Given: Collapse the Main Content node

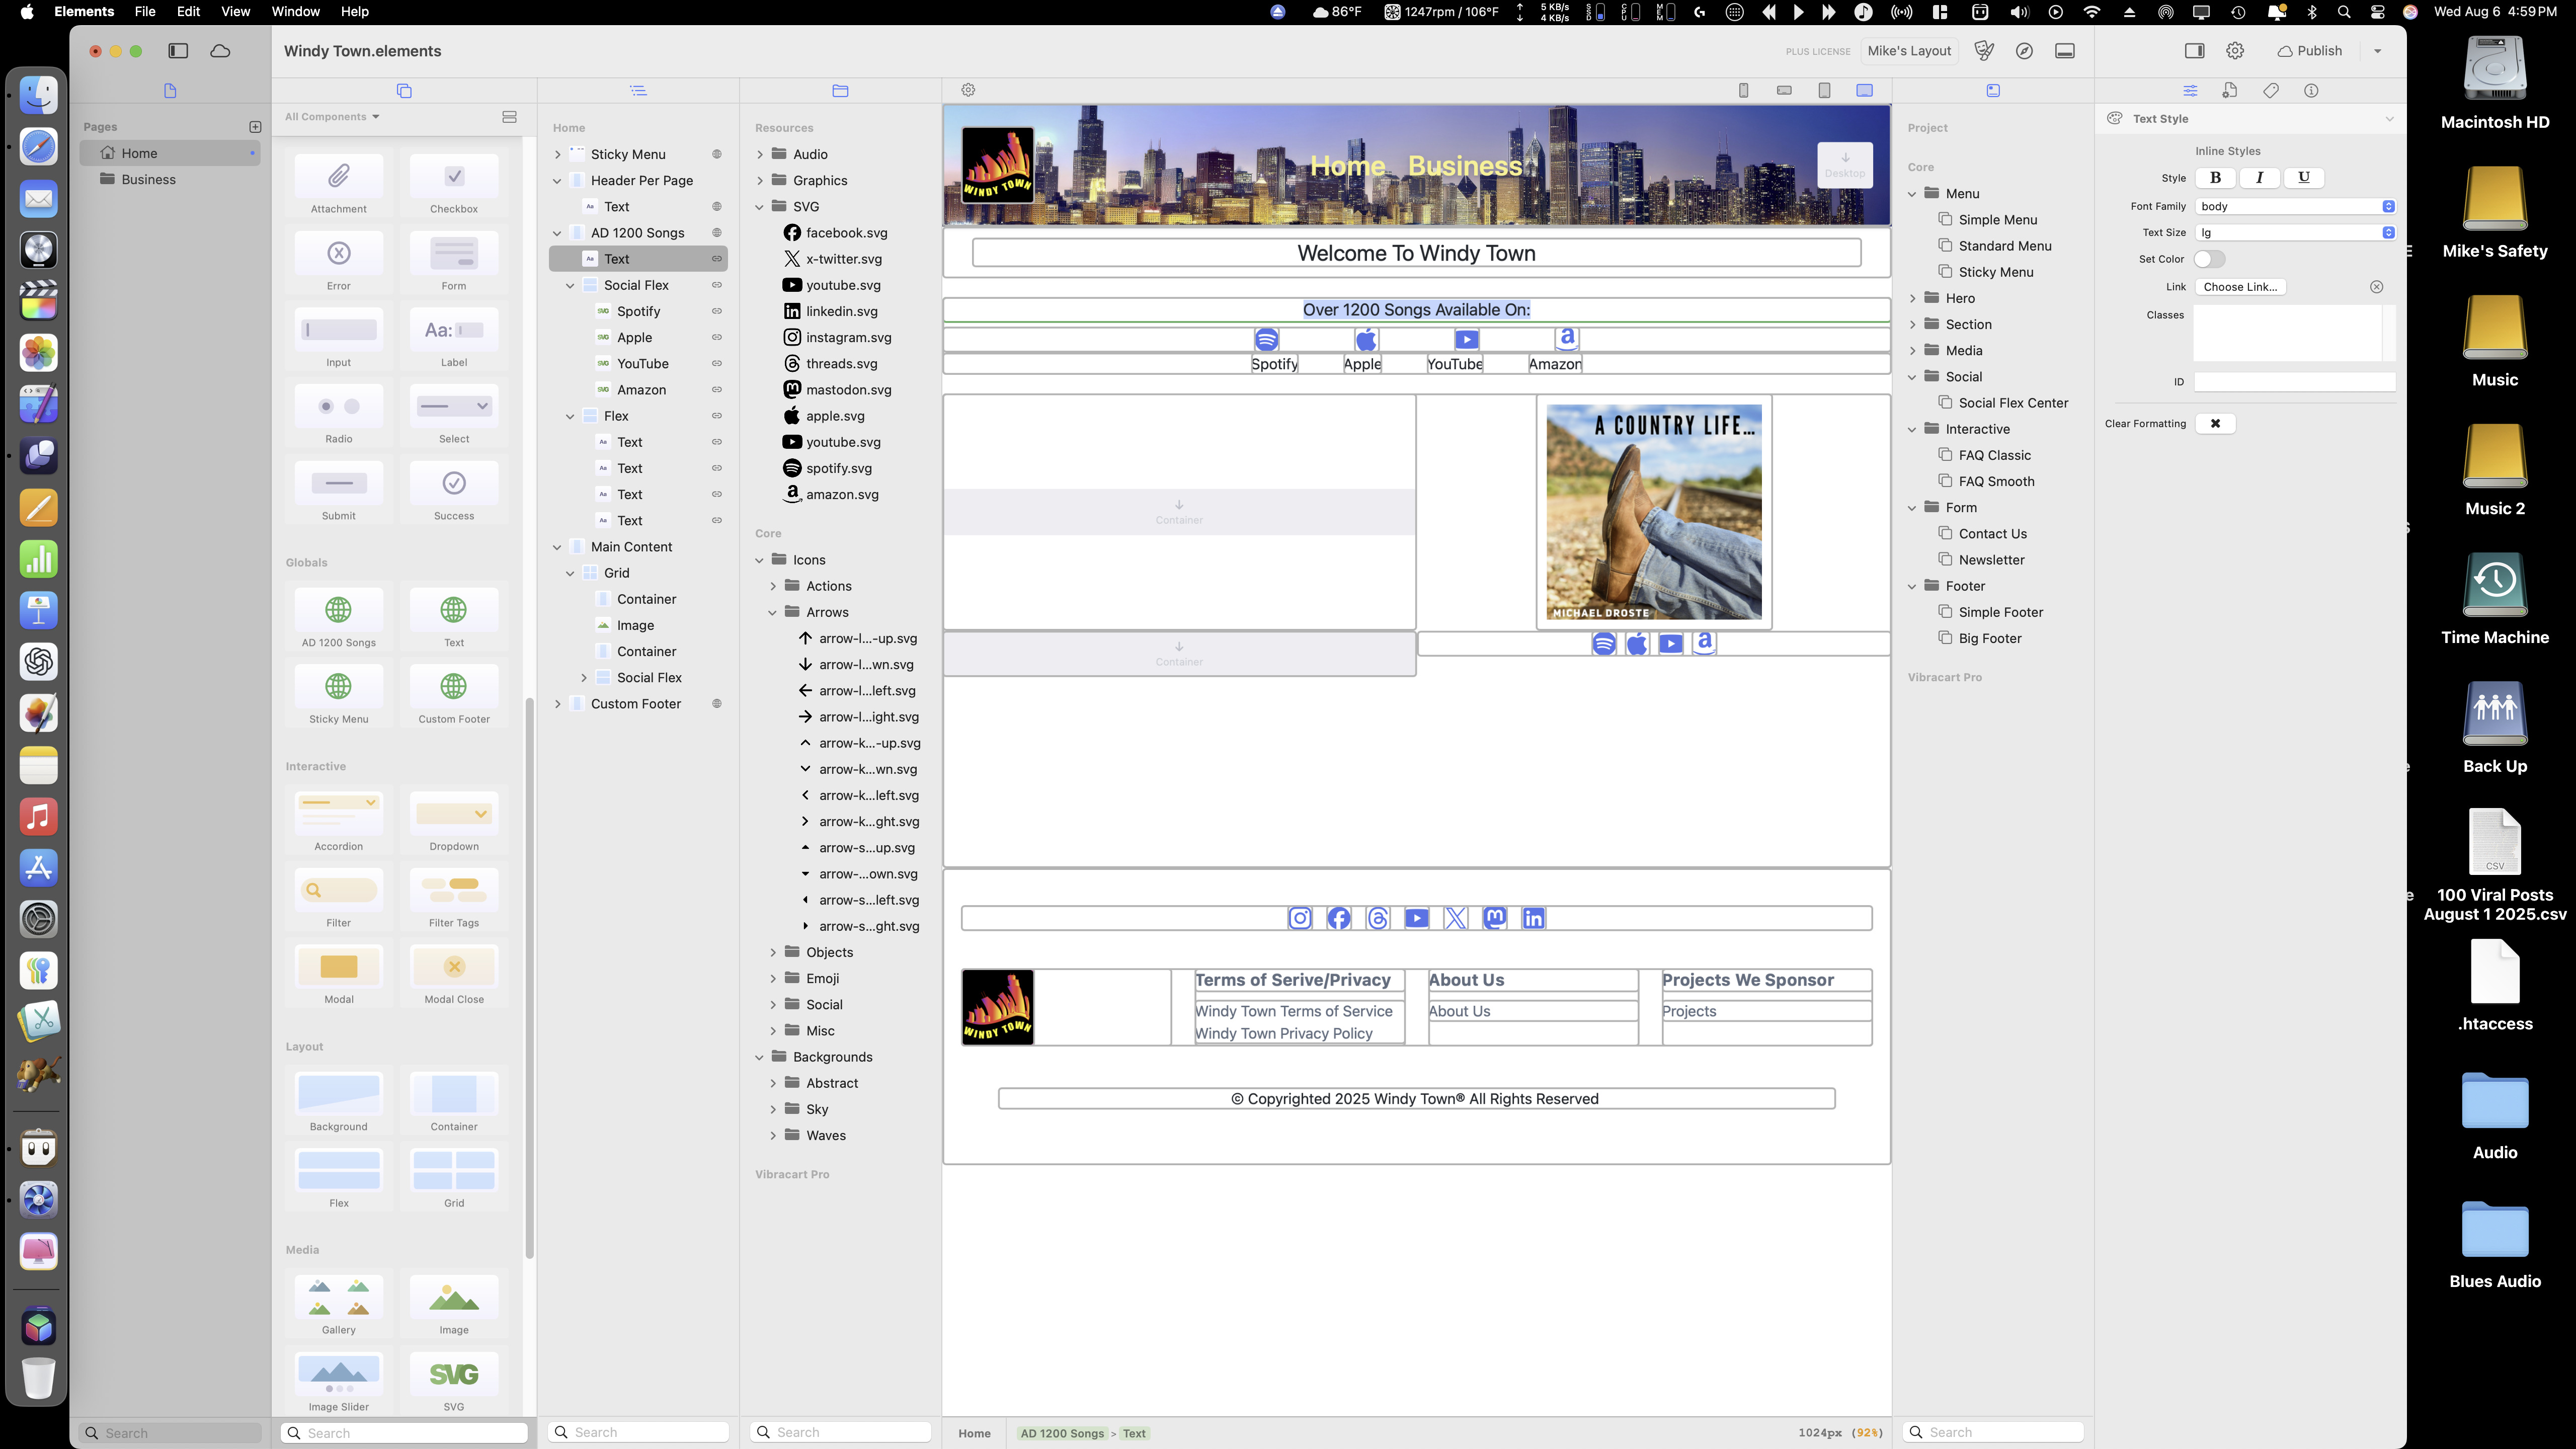Looking at the screenshot, I should tap(558, 547).
